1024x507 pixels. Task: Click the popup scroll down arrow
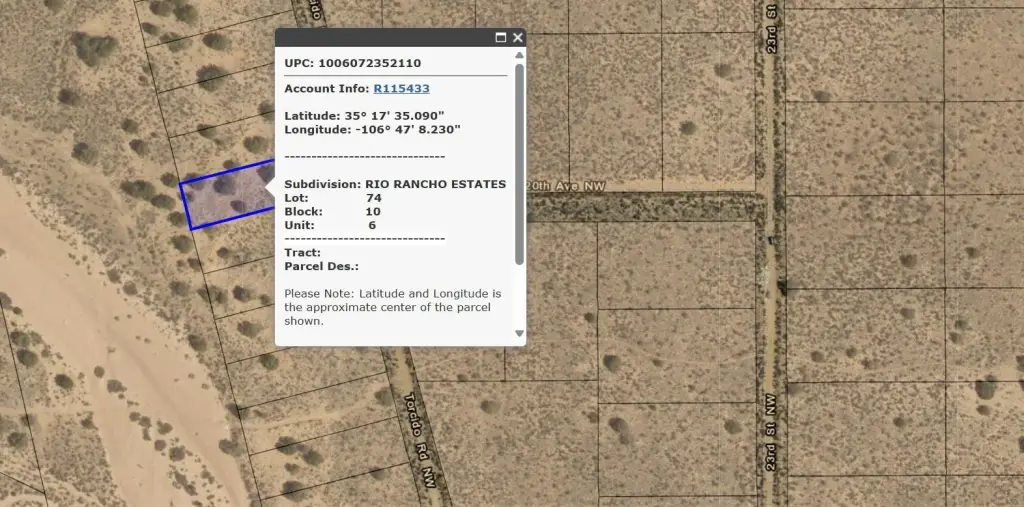tap(519, 333)
